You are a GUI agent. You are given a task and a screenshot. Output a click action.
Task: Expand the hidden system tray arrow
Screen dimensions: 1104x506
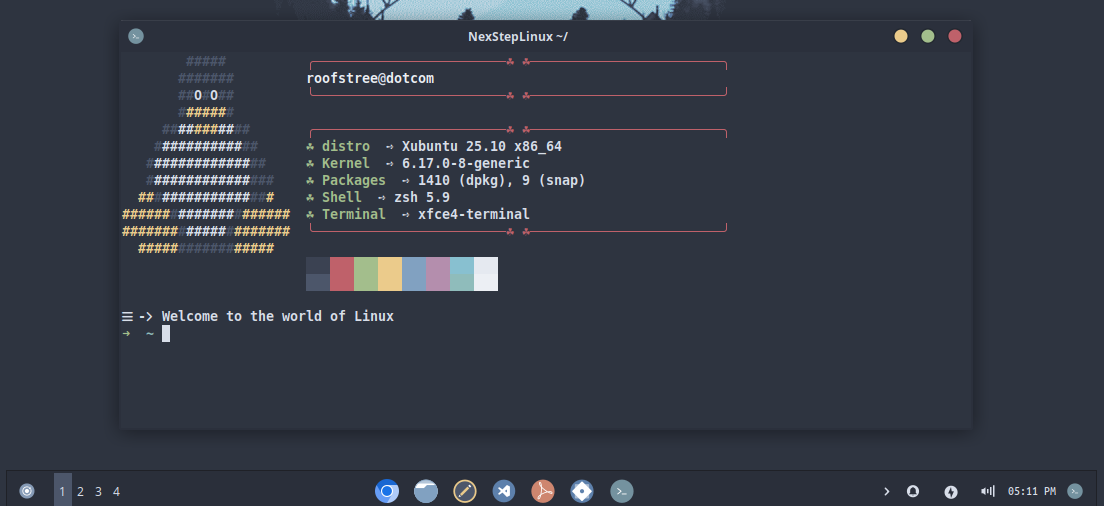tap(886, 491)
